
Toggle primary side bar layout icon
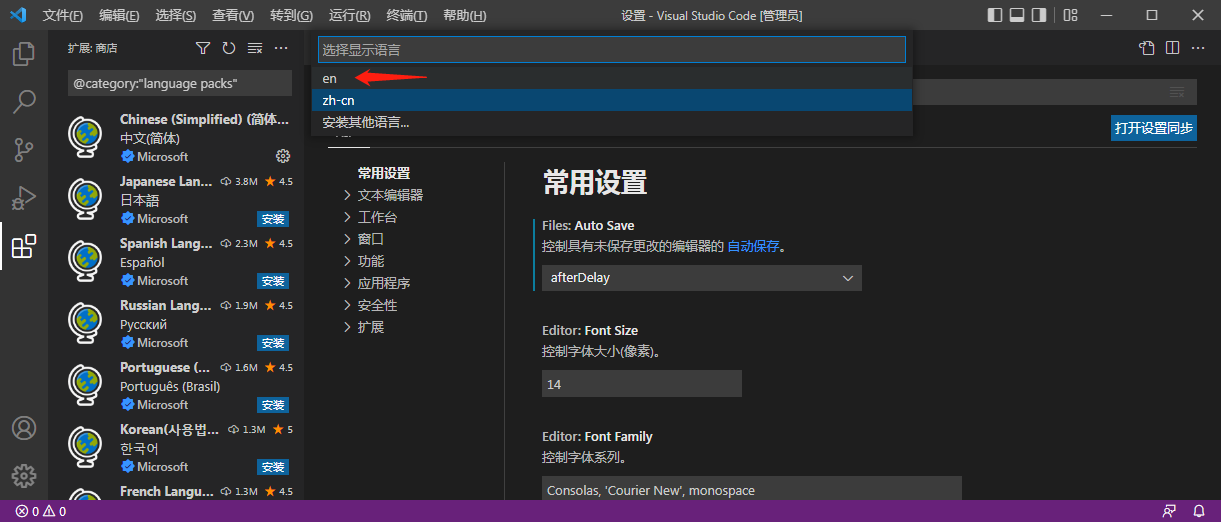pyautogui.click(x=995, y=15)
